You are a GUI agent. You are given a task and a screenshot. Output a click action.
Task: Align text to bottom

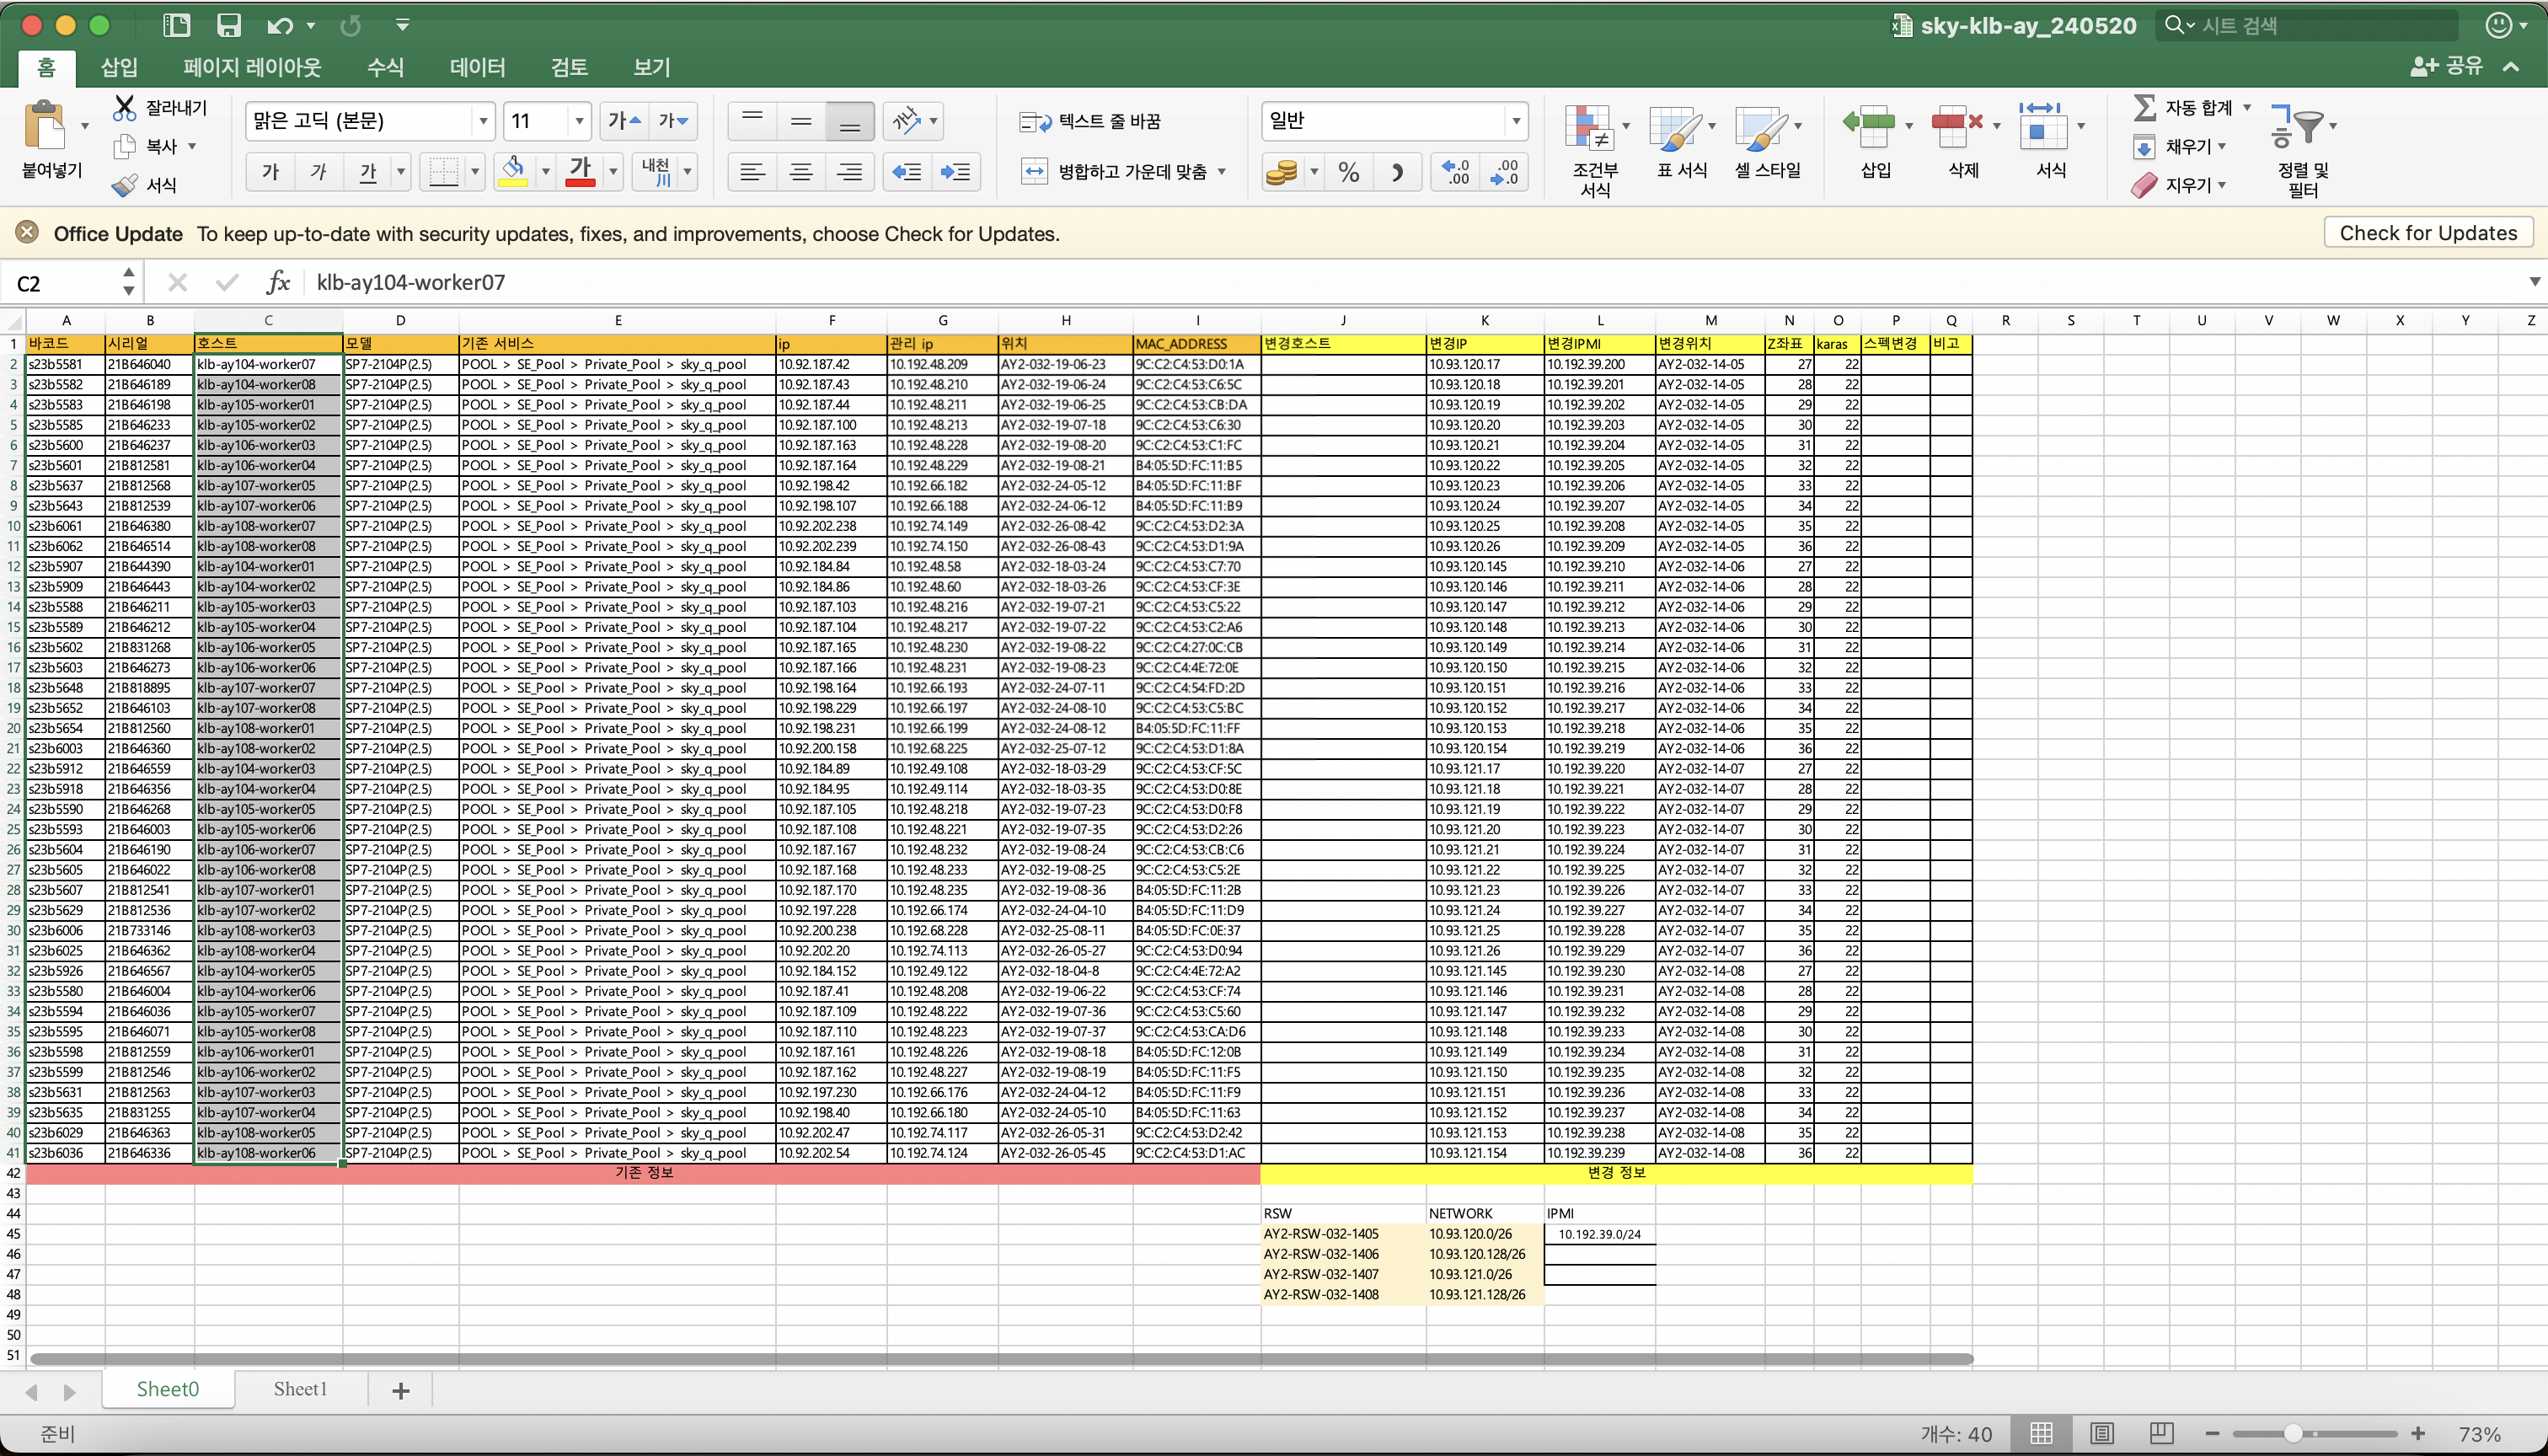850,121
